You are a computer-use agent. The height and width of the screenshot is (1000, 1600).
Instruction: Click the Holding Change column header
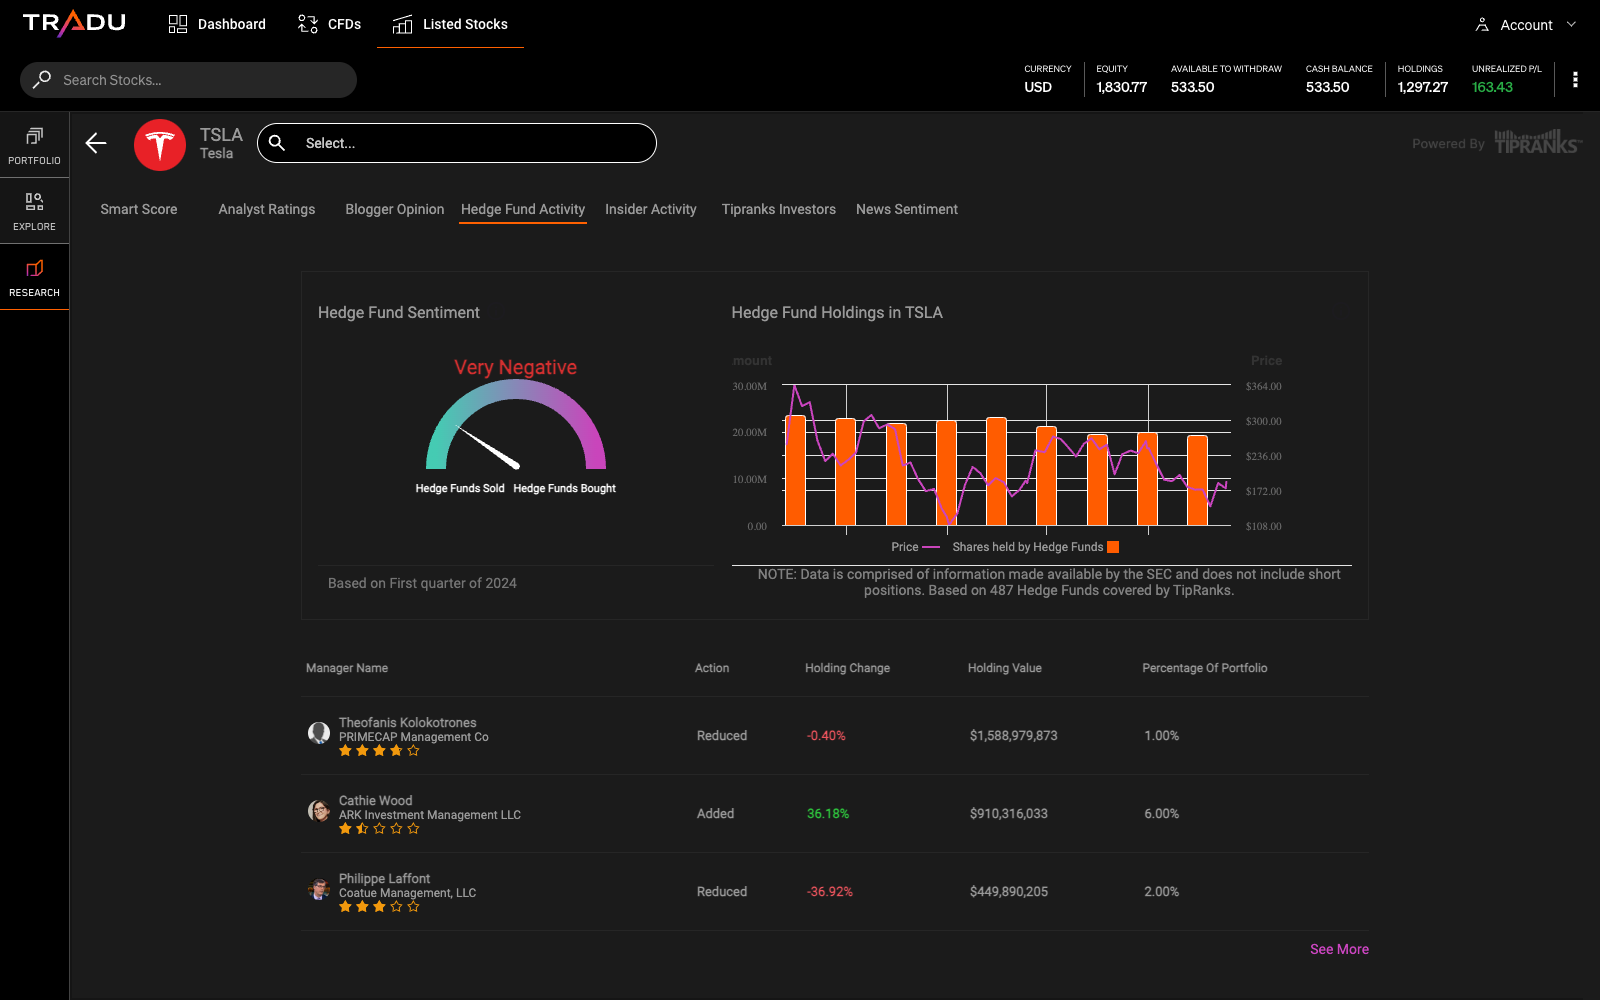coord(848,668)
